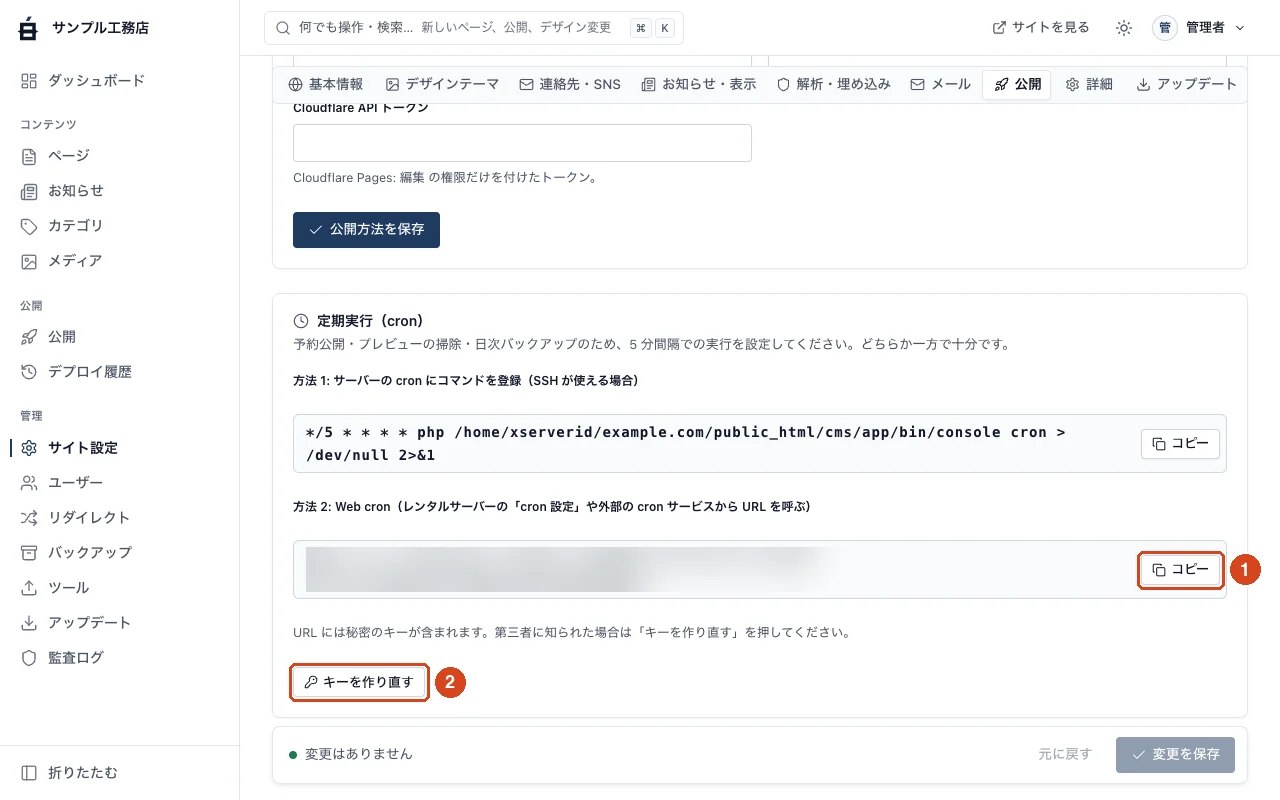Switch to 基本情報 tab
1280x800 pixels.
click(x=325, y=84)
